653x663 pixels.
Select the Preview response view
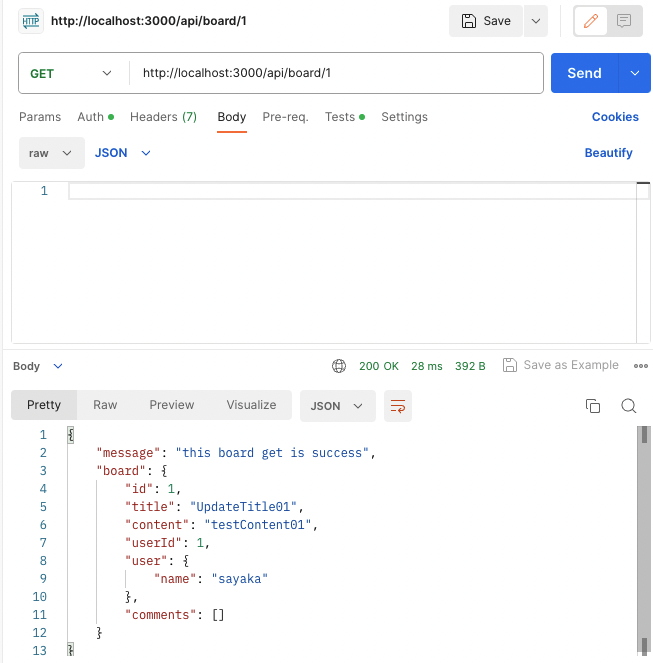[172, 405]
